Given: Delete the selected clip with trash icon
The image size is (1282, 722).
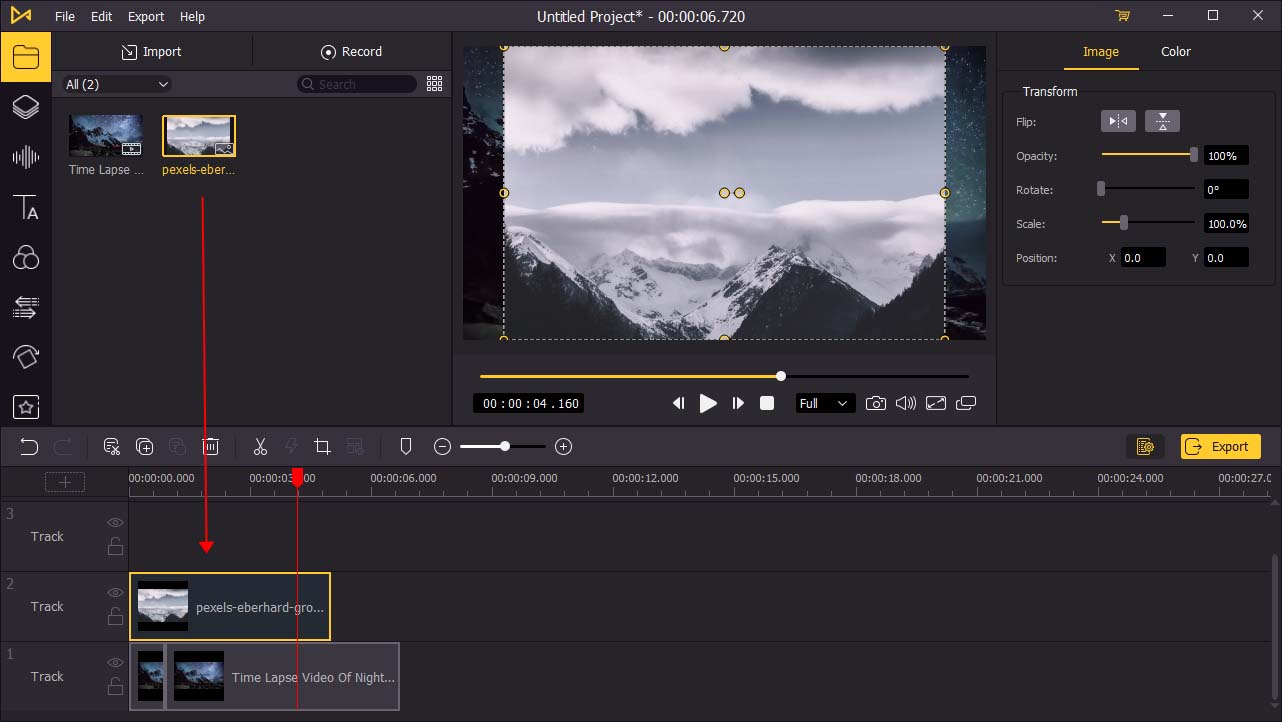Looking at the screenshot, I should (211, 447).
